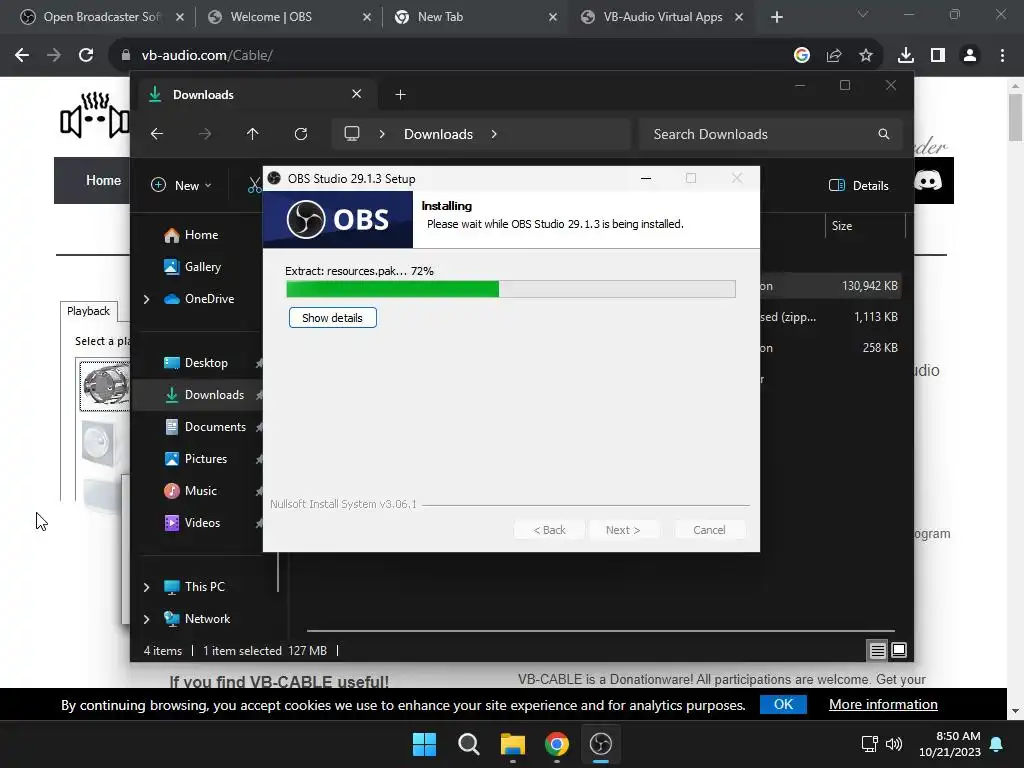Viewport: 1024px width, 768px height.
Task: Click the OBS installation progress bar
Action: tap(511, 289)
